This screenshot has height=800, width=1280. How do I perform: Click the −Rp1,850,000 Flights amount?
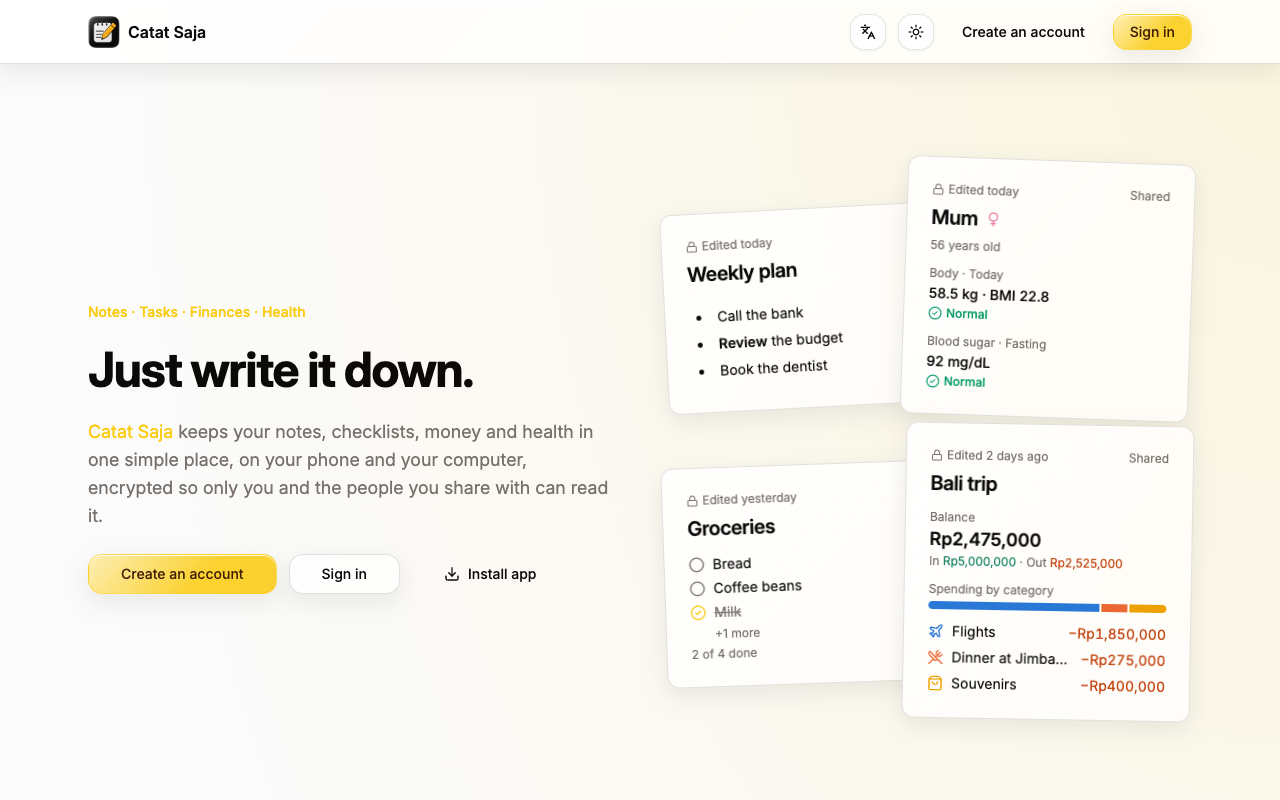pyautogui.click(x=1117, y=634)
